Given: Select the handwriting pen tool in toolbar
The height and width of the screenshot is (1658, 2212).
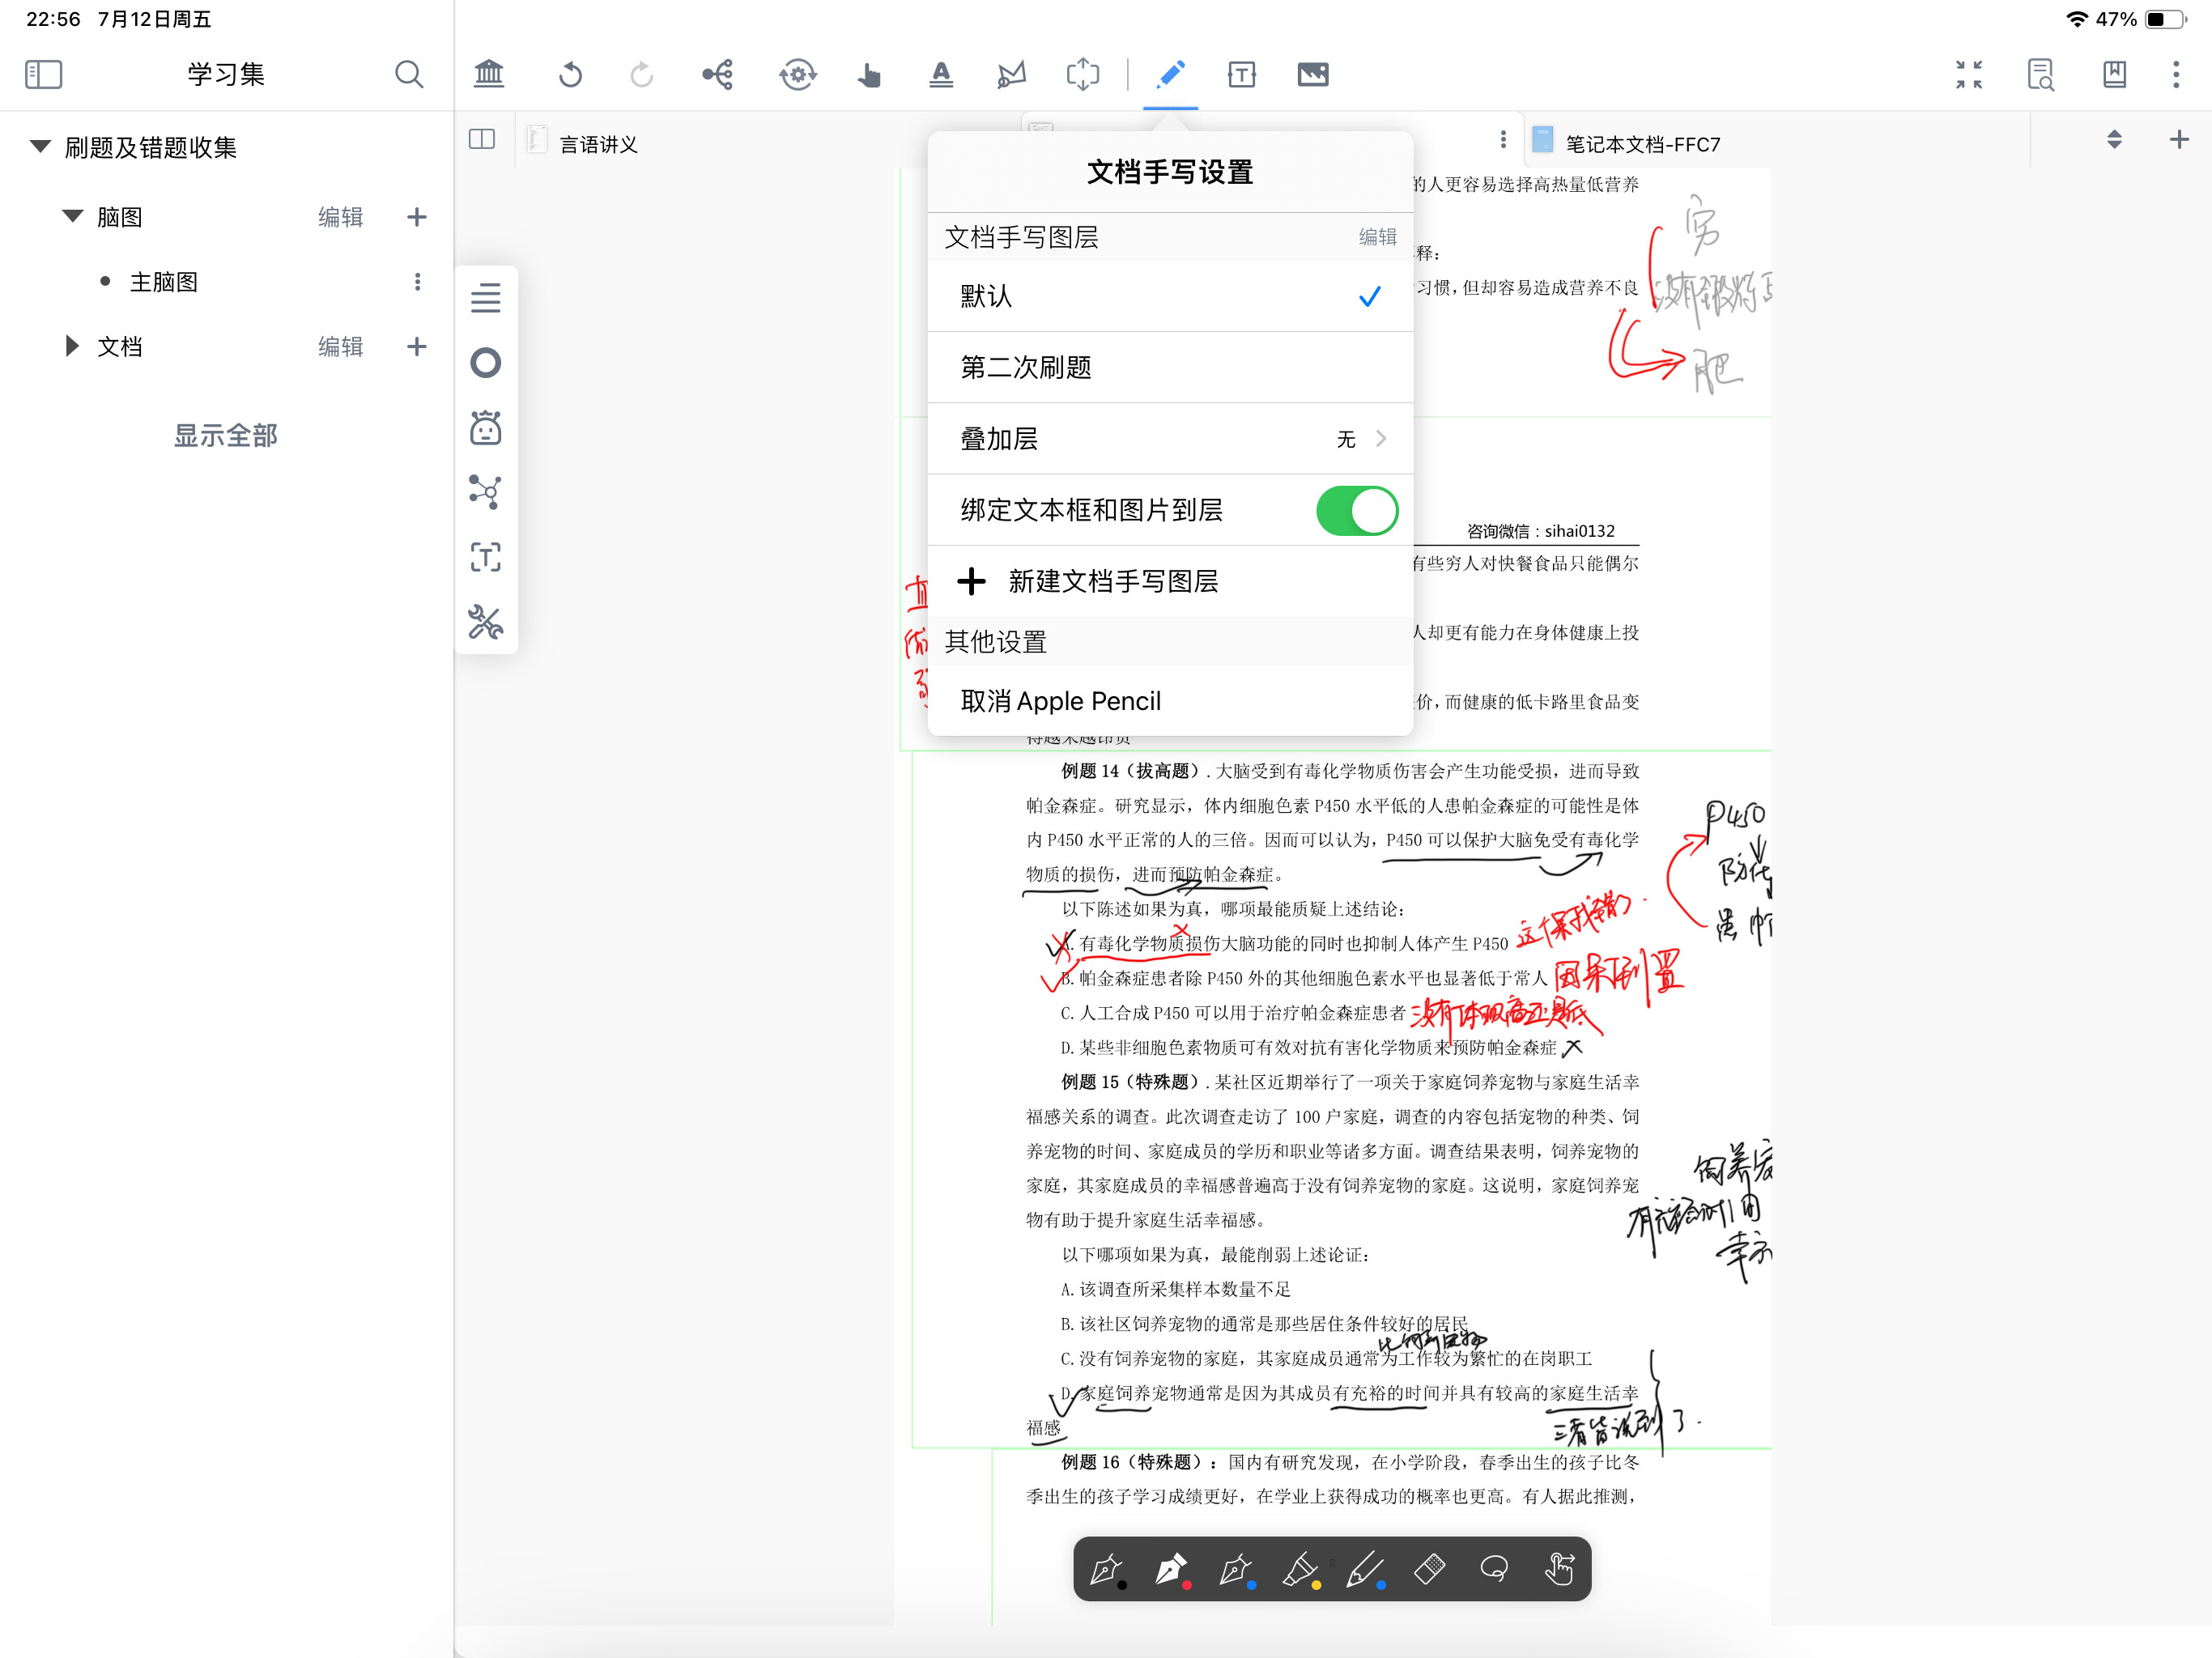Looking at the screenshot, I should point(1170,74).
